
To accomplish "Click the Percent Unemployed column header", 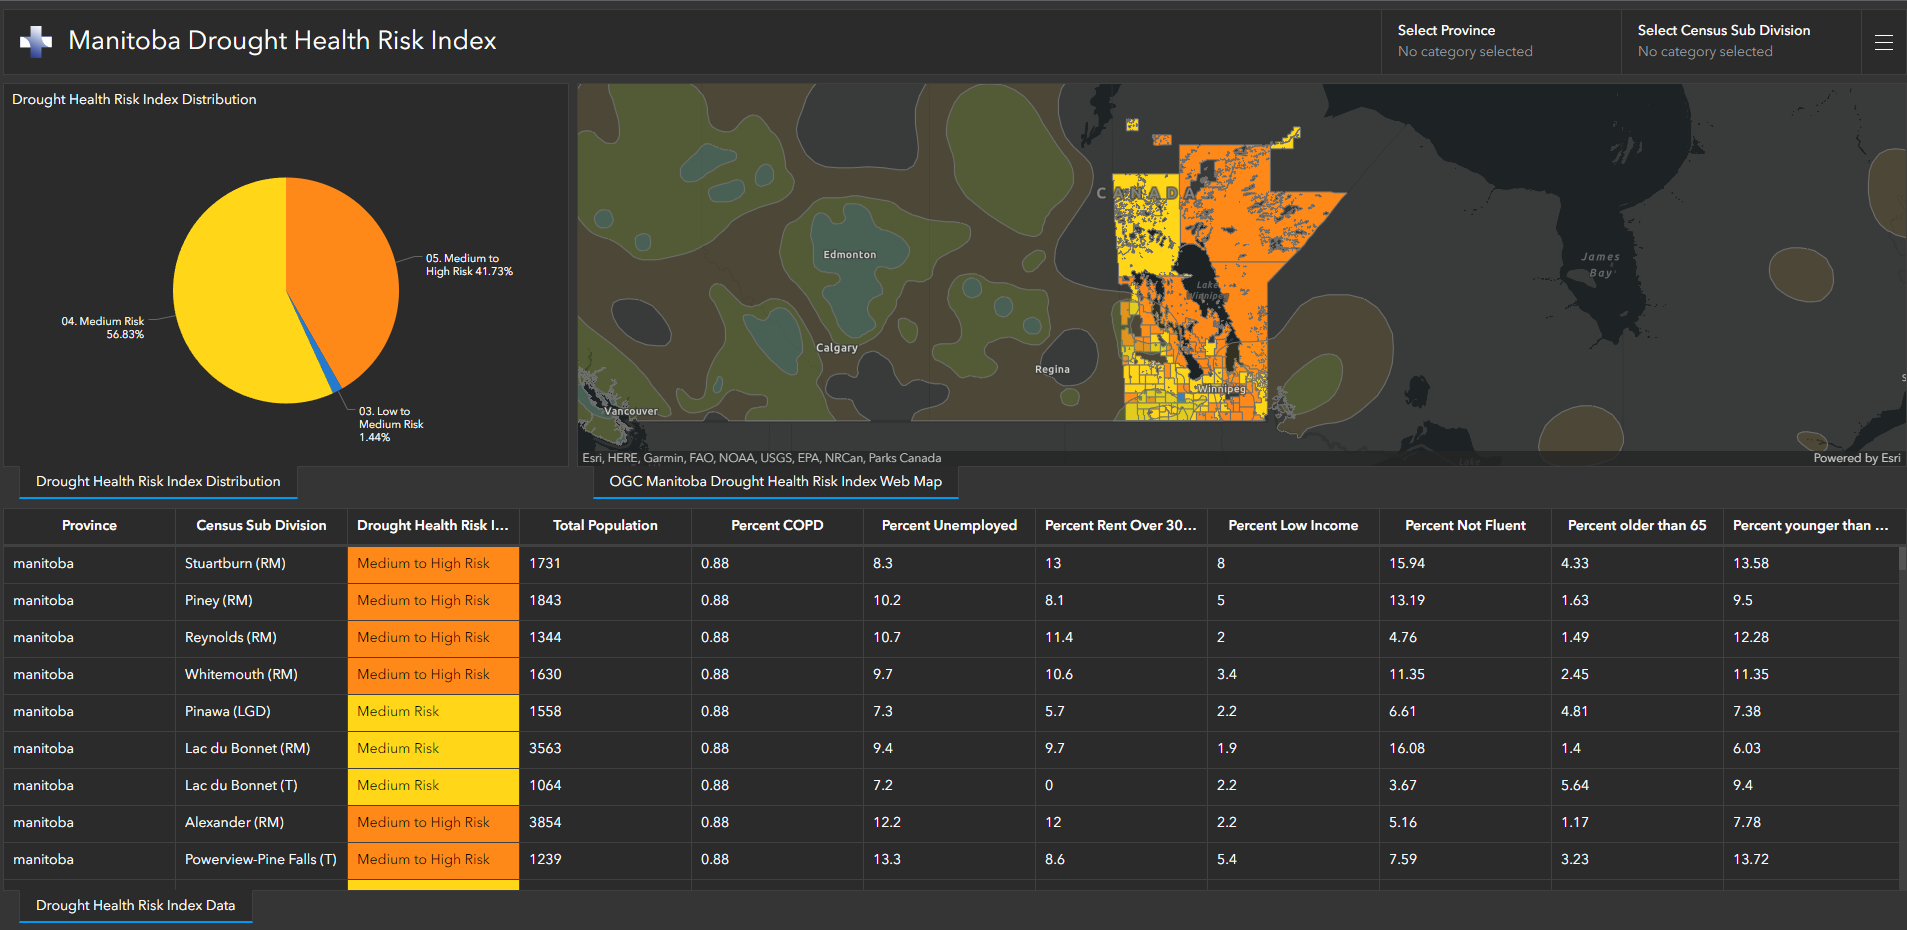I will click(948, 525).
